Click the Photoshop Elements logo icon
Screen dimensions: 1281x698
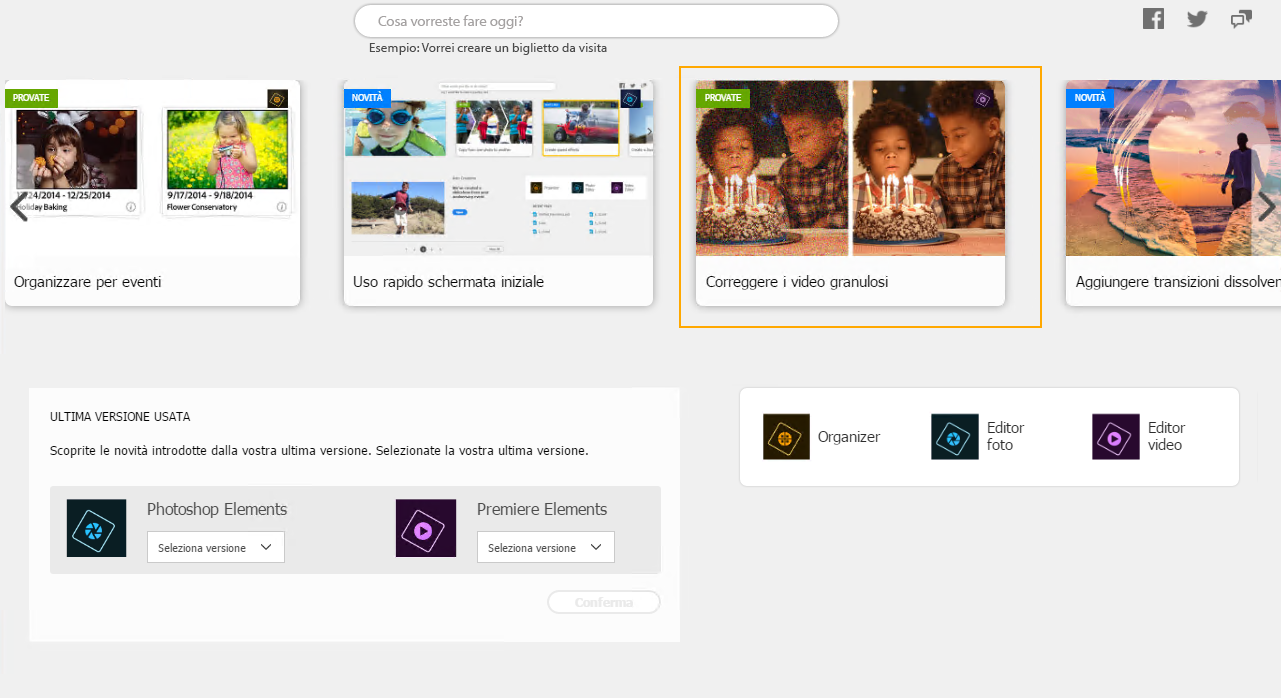(x=97, y=528)
